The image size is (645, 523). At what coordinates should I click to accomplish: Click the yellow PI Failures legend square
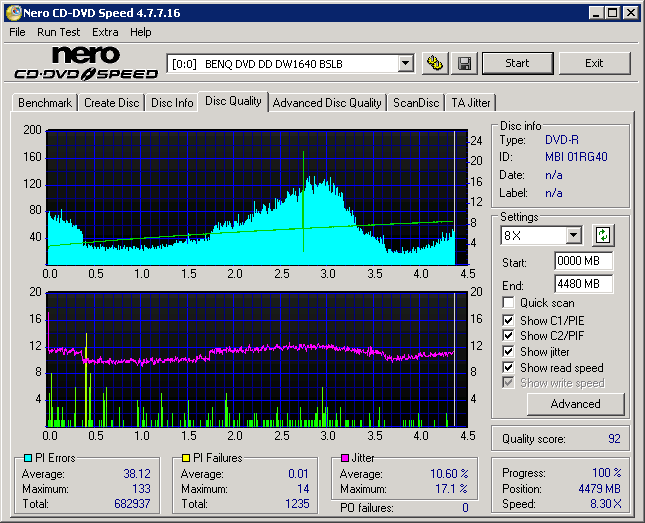(186, 458)
